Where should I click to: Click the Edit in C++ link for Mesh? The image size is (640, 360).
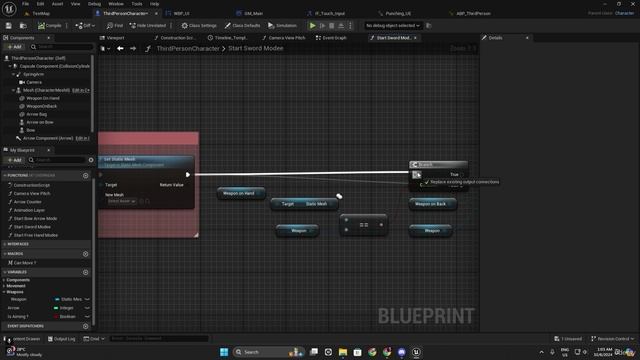(81, 90)
